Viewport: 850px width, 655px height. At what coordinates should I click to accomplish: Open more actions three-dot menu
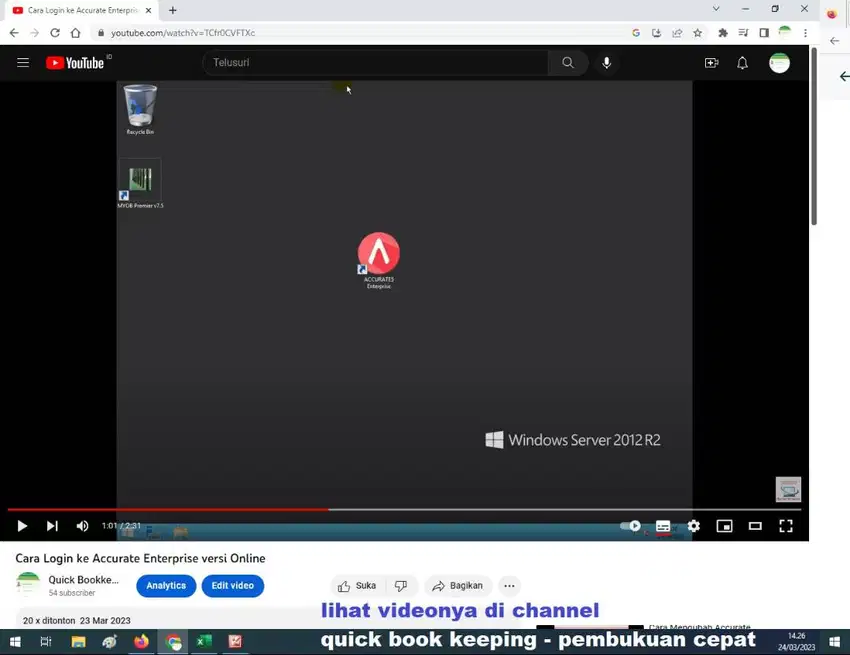509,586
